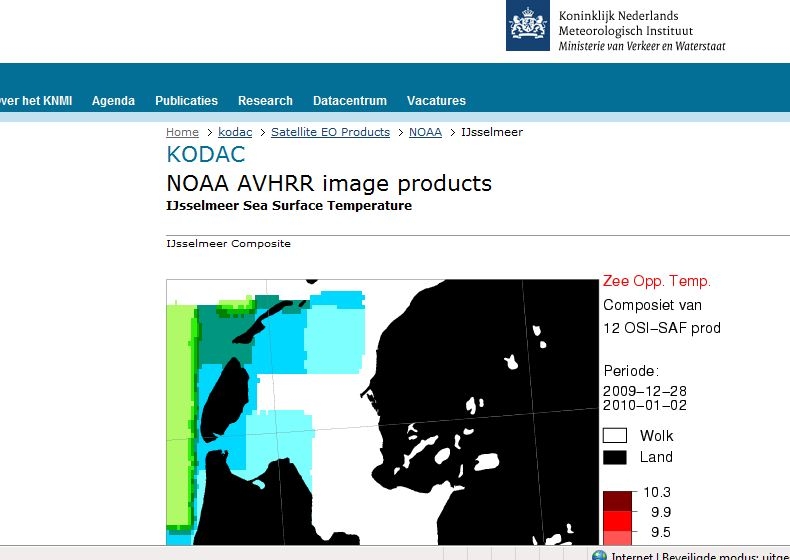Screen dimensions: 790x560
Task: Click the dark red 10.3 temperature swatch
Action: 617,501
